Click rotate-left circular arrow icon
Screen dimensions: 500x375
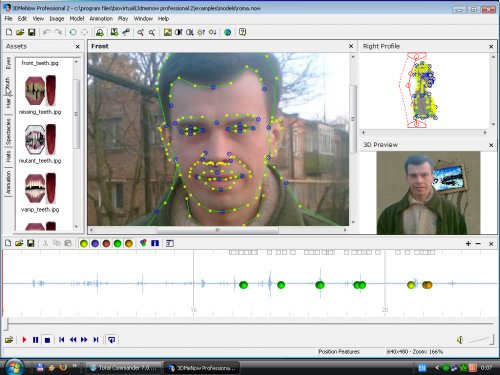tap(73, 32)
